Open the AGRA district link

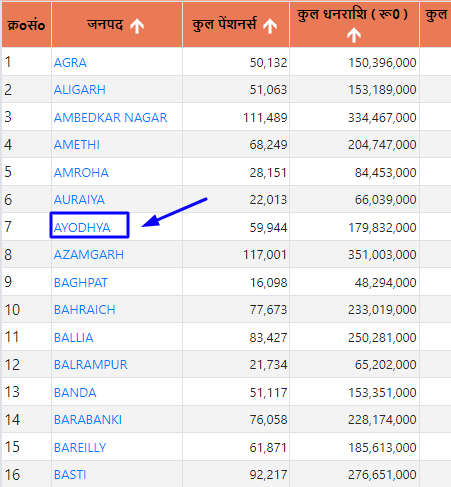point(70,63)
